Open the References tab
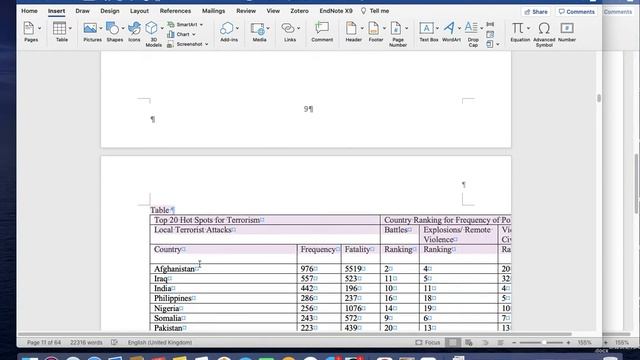This screenshot has height=360, width=640. (x=175, y=11)
